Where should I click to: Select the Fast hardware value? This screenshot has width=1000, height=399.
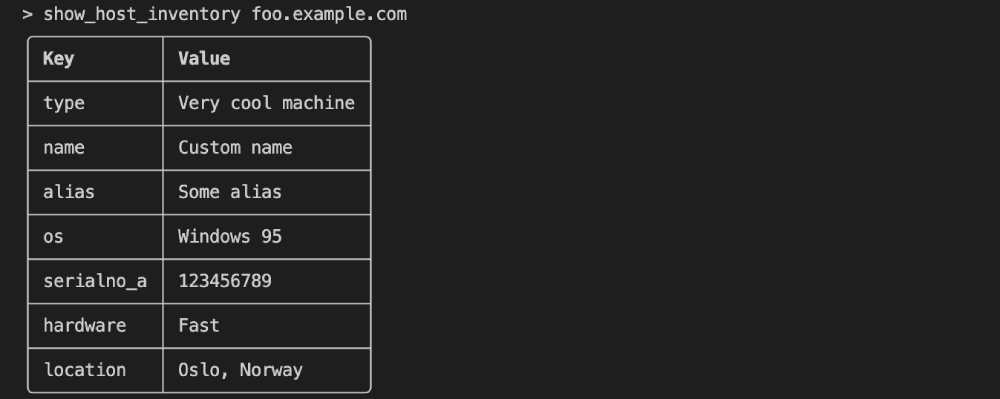(x=199, y=326)
